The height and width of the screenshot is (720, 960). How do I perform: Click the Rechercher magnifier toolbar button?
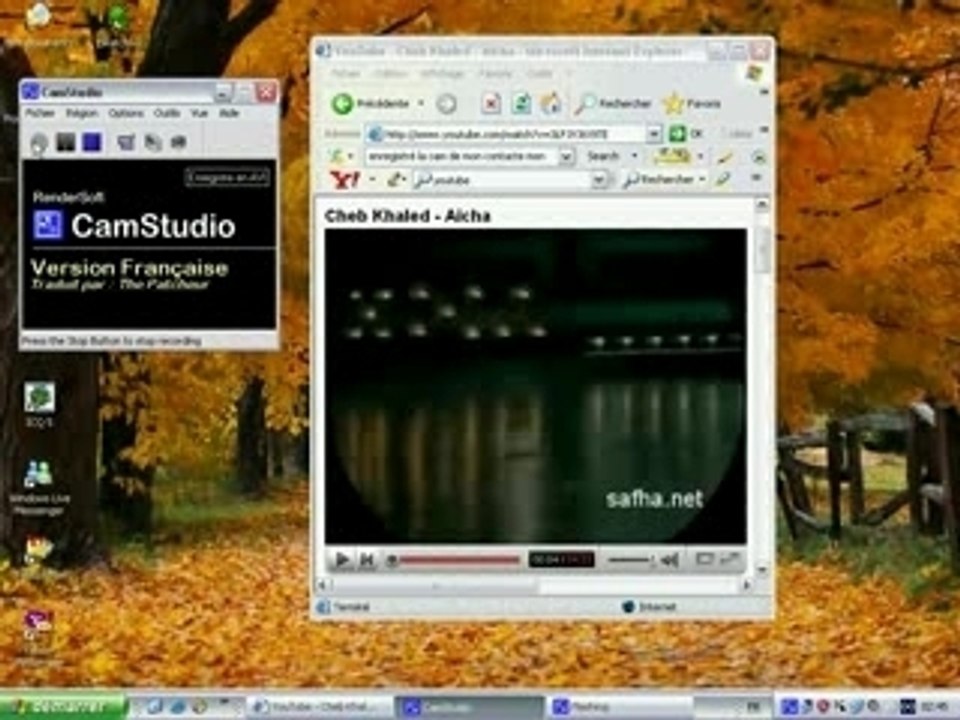click(x=613, y=103)
